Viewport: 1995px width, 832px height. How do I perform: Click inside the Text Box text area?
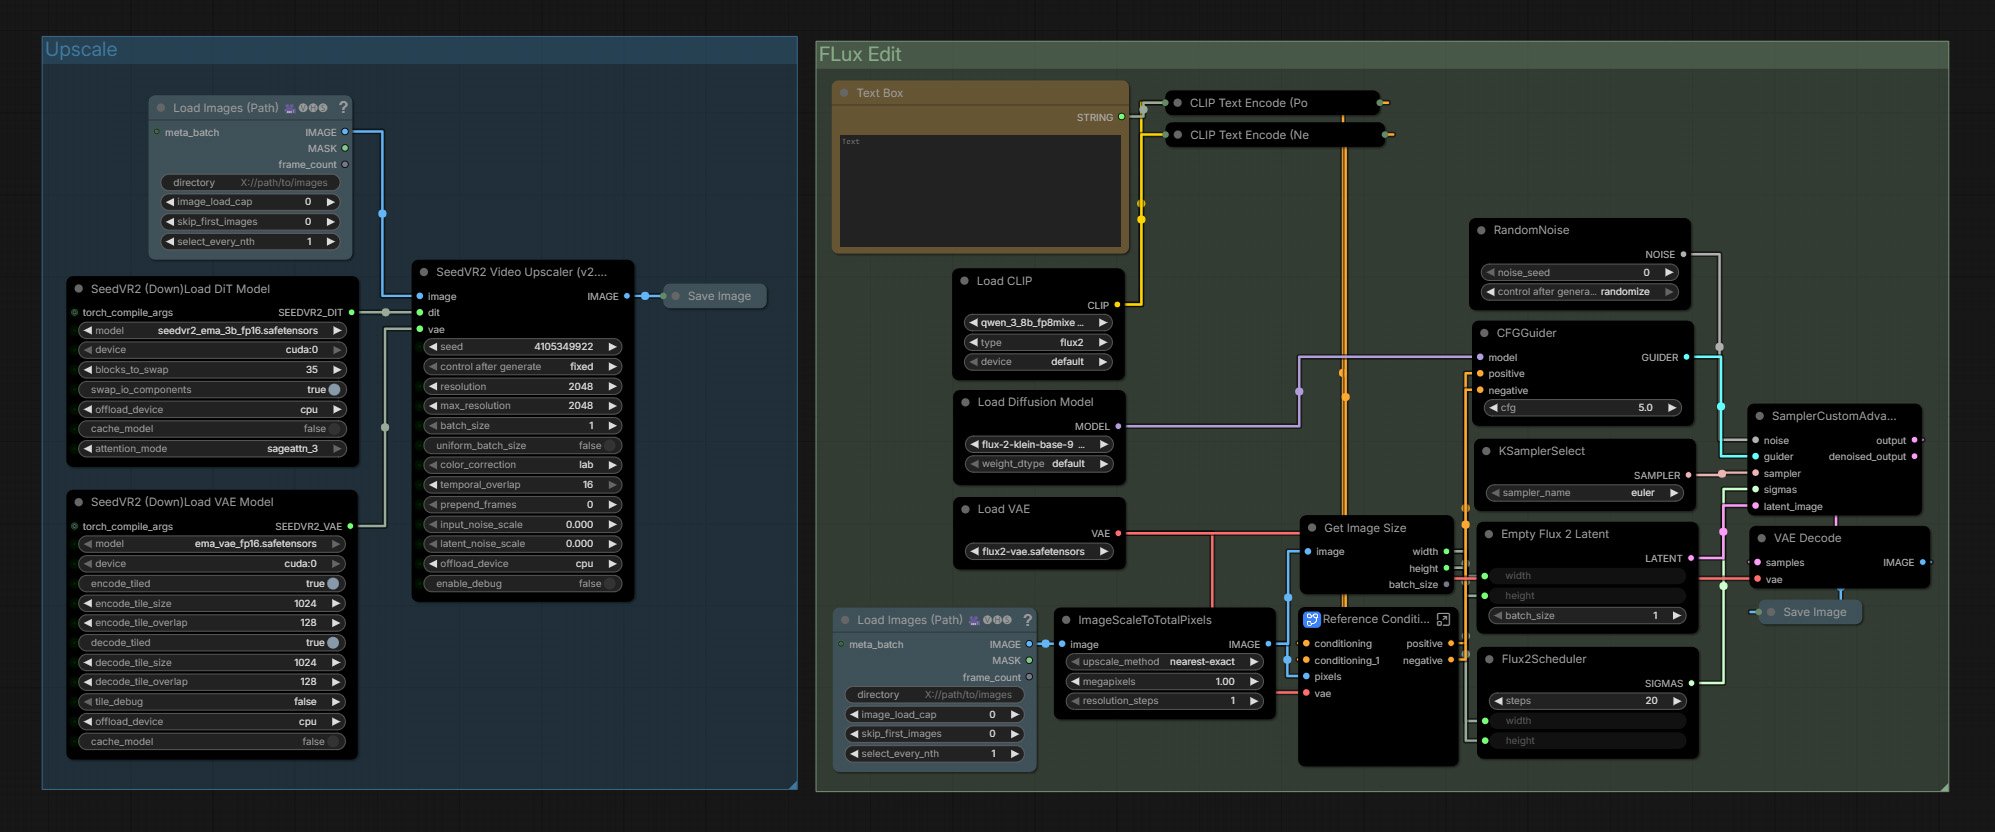click(x=980, y=190)
